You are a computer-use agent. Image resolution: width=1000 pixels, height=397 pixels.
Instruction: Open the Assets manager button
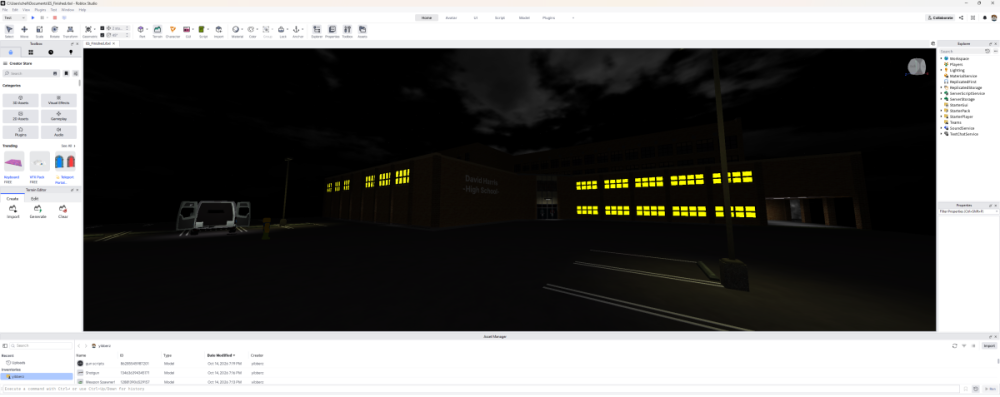(363, 31)
